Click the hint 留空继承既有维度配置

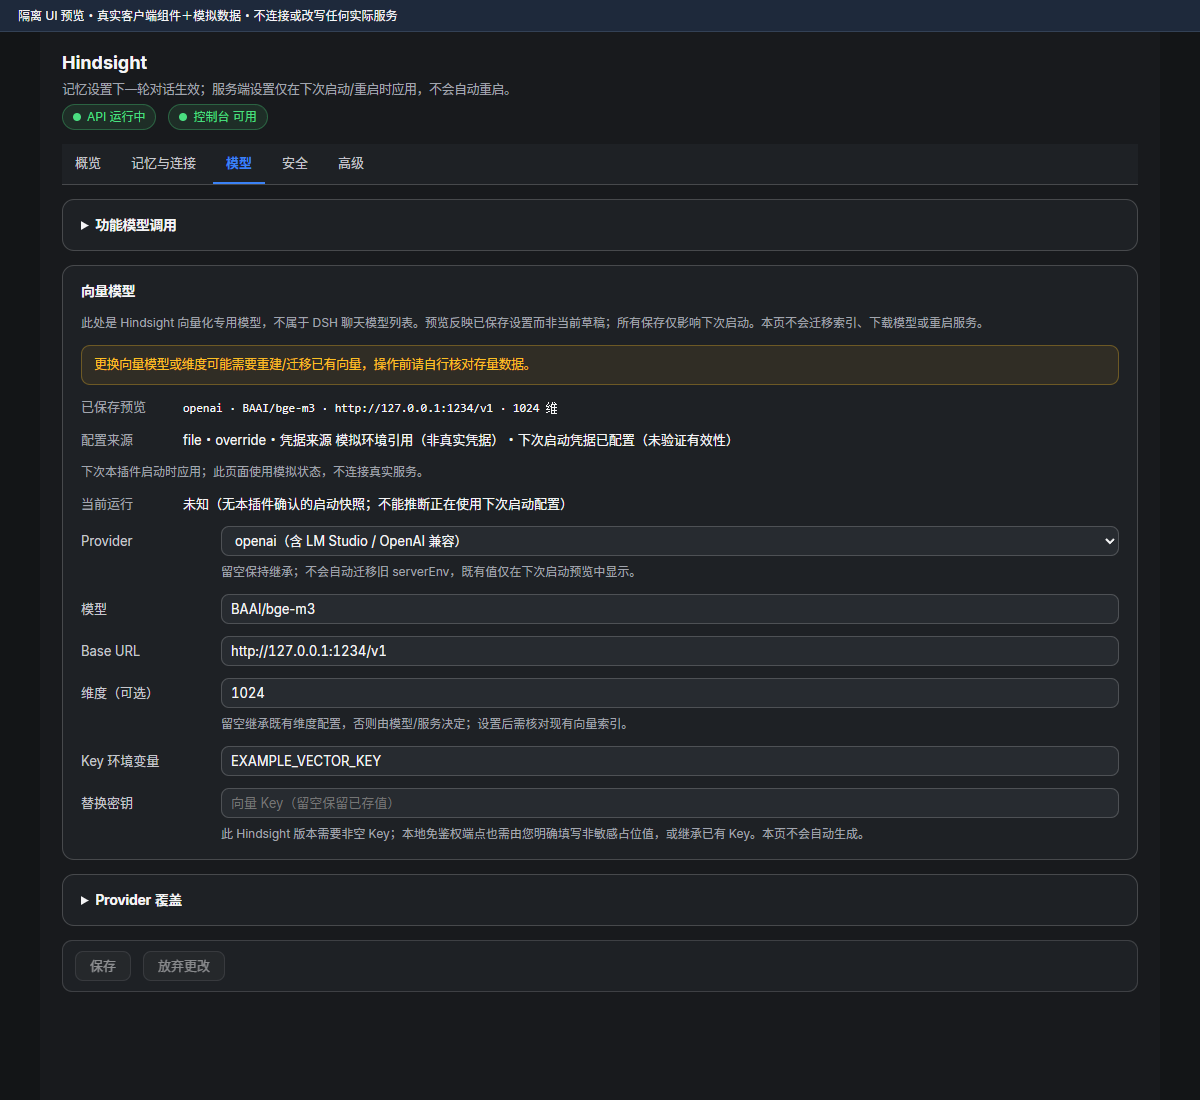[428, 724]
